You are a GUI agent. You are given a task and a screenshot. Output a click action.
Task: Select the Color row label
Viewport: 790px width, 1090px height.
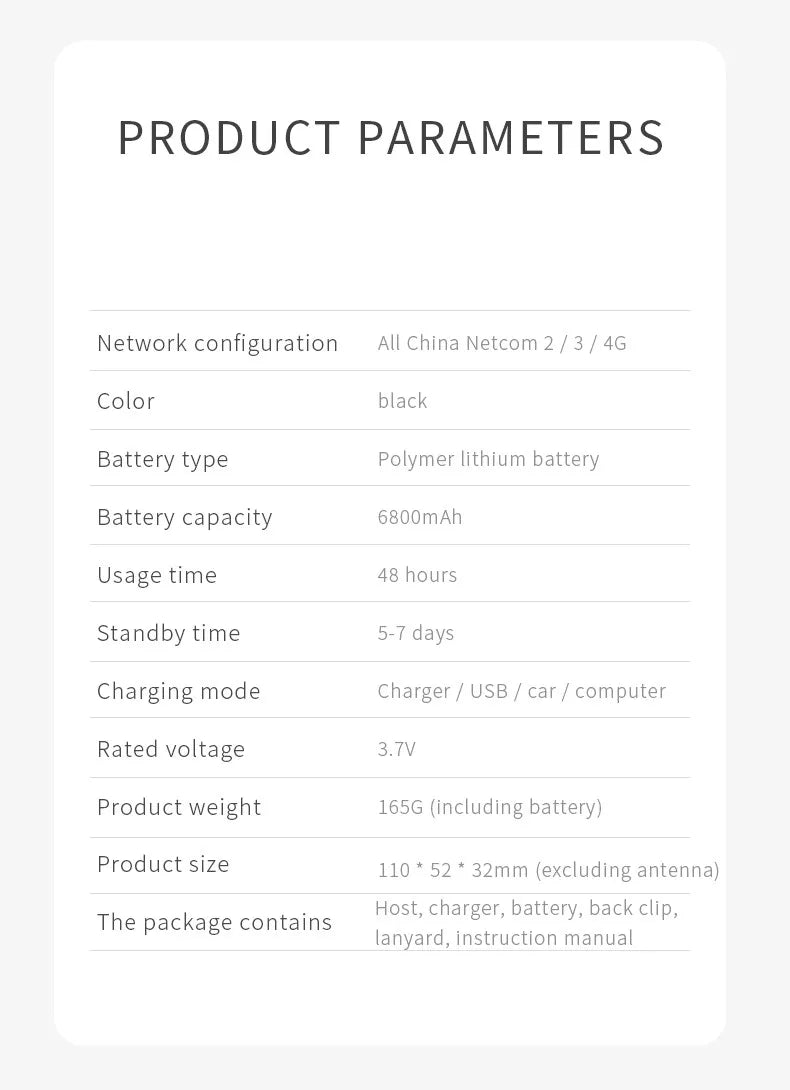(x=126, y=401)
